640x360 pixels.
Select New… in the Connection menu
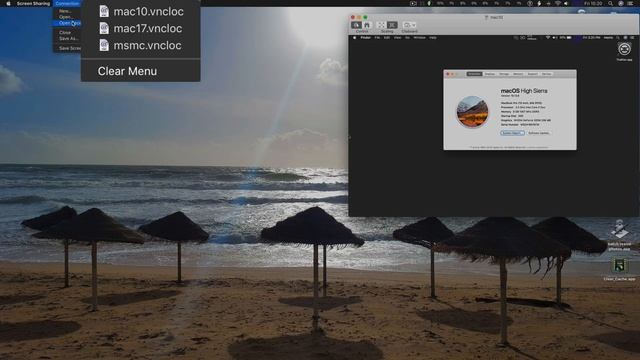click(65, 11)
